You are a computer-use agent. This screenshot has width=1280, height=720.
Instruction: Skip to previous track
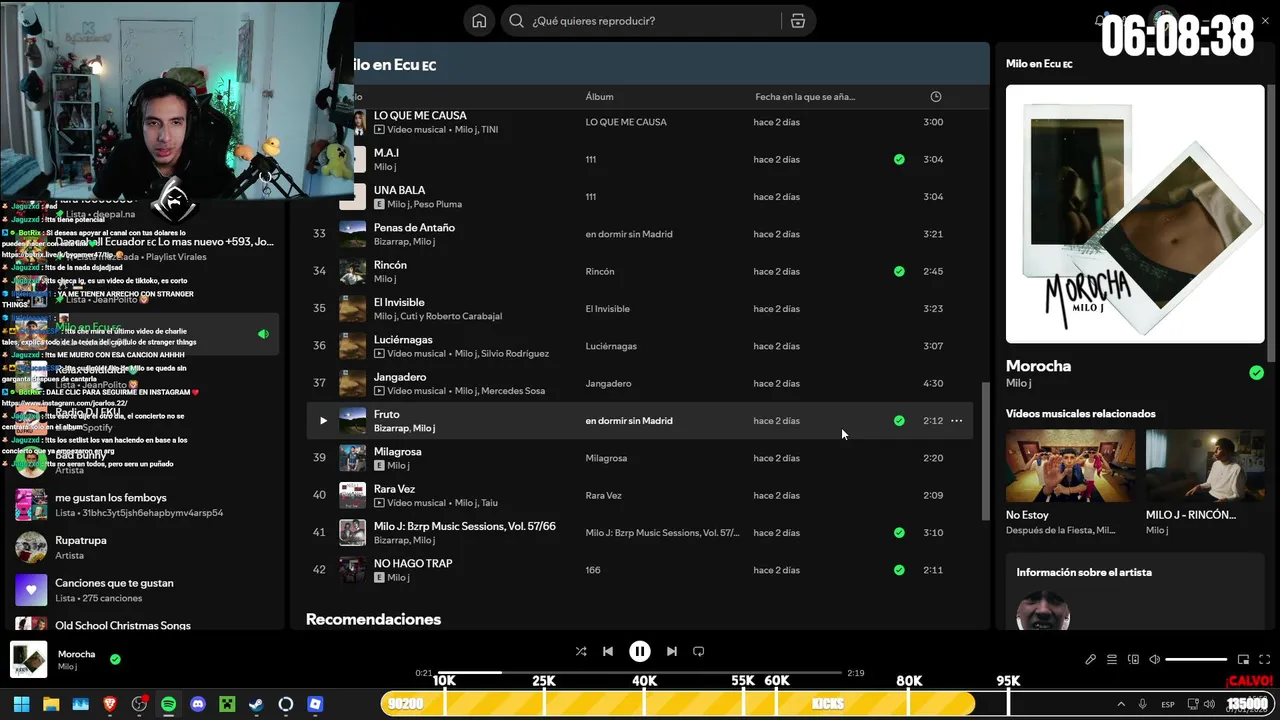point(608,651)
